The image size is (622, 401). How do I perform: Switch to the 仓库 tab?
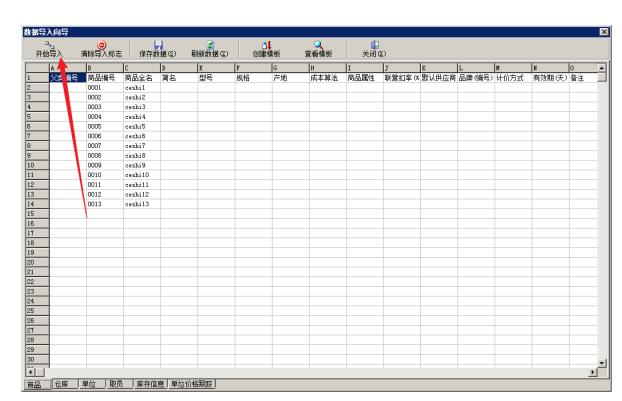(x=64, y=384)
